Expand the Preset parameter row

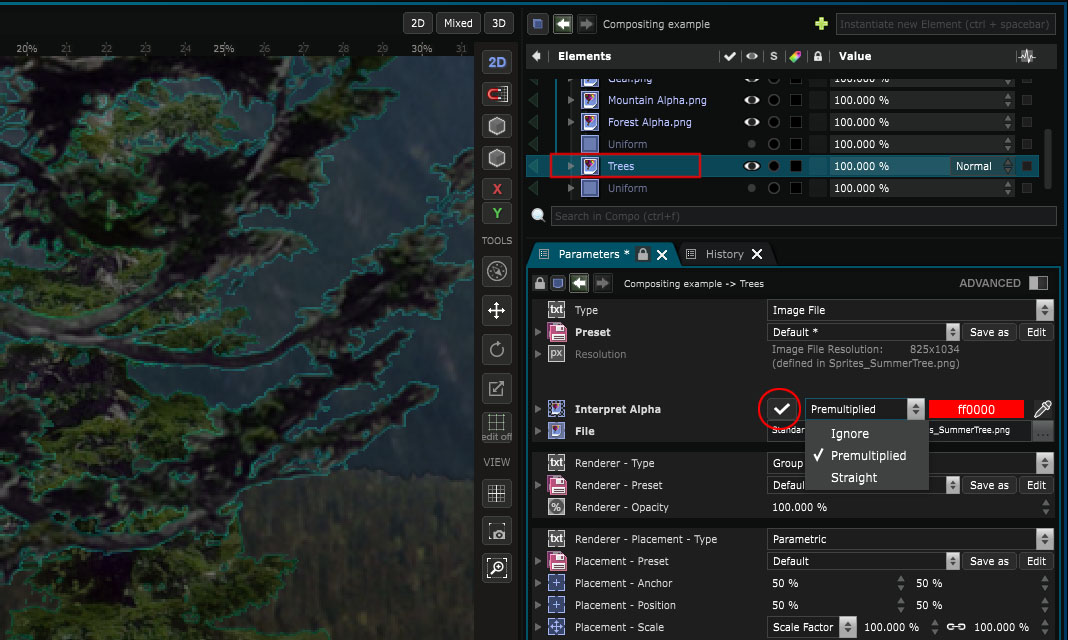pos(538,332)
